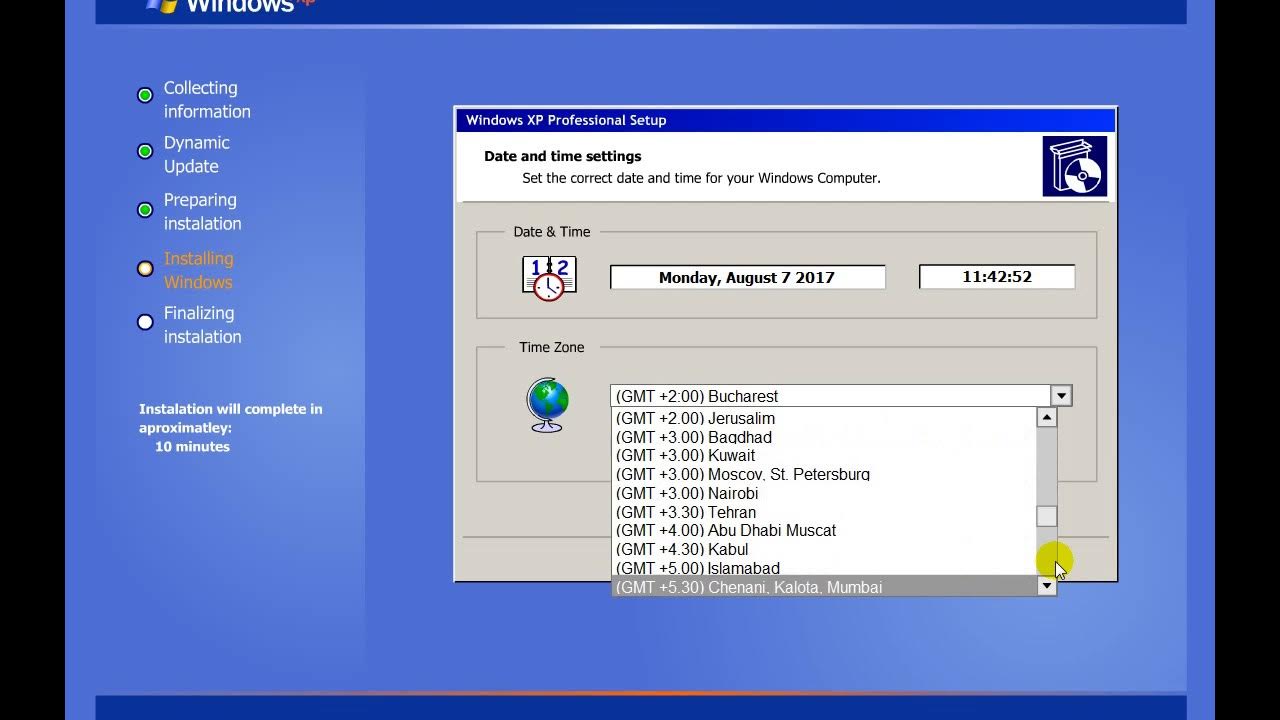Click the Finalizing instalation step indicator
This screenshot has height=720, width=1280.
point(145,322)
